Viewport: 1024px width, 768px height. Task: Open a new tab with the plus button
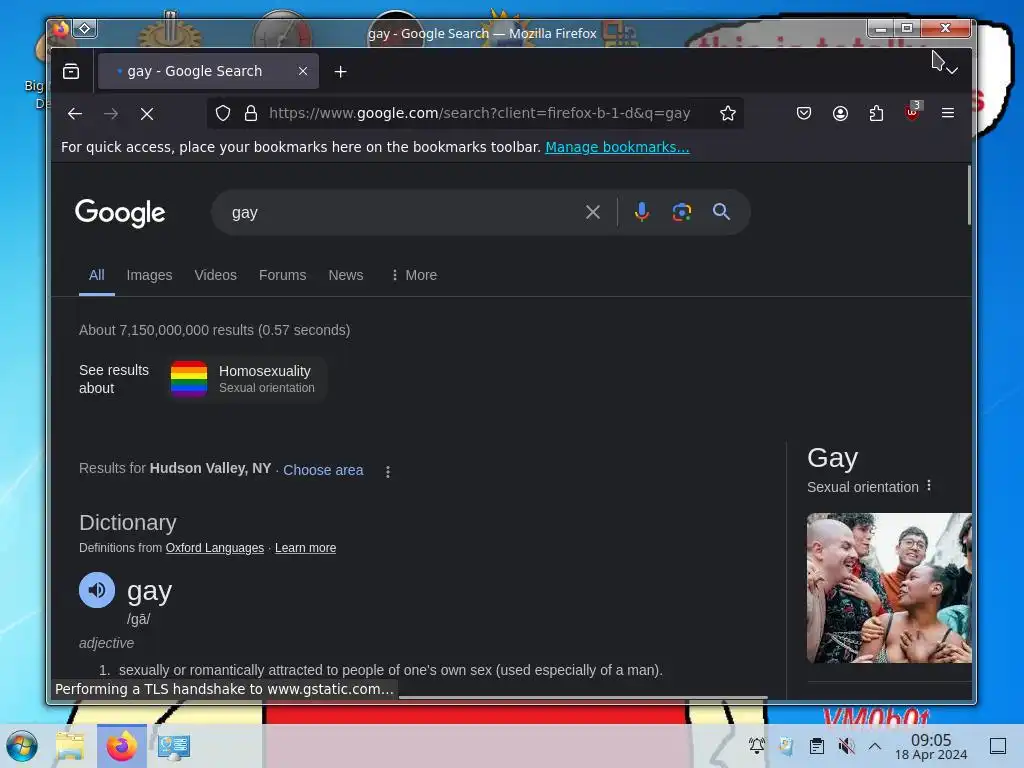point(340,72)
